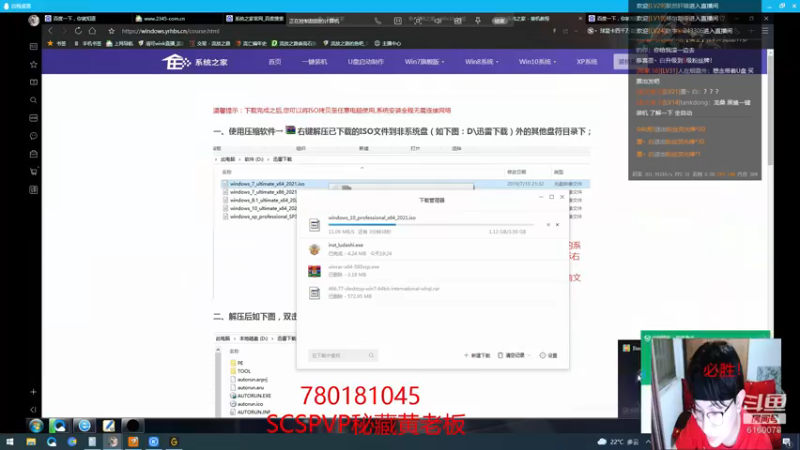Image resolution: width=800 pixels, height=450 pixels.
Task: Click the search magnifier in download manager
Action: pyautogui.click(x=371, y=355)
